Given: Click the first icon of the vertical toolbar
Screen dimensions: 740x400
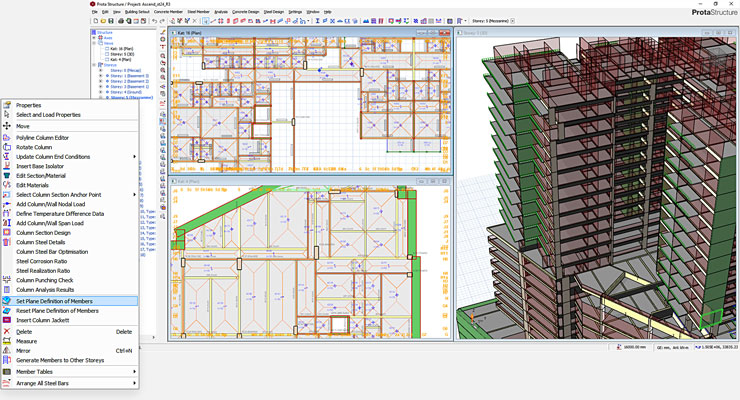Looking at the screenshot, I should tap(163, 32).
